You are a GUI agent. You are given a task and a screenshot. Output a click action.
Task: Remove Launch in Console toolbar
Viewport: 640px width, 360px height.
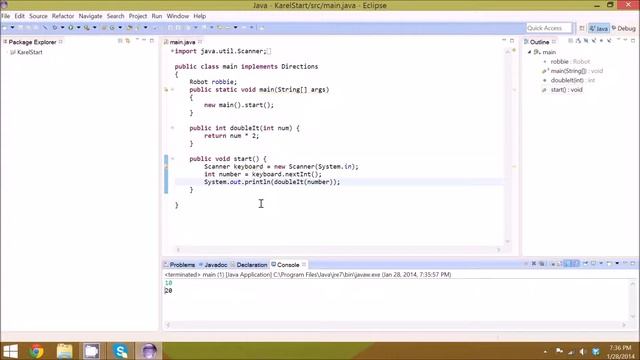coord(533,264)
